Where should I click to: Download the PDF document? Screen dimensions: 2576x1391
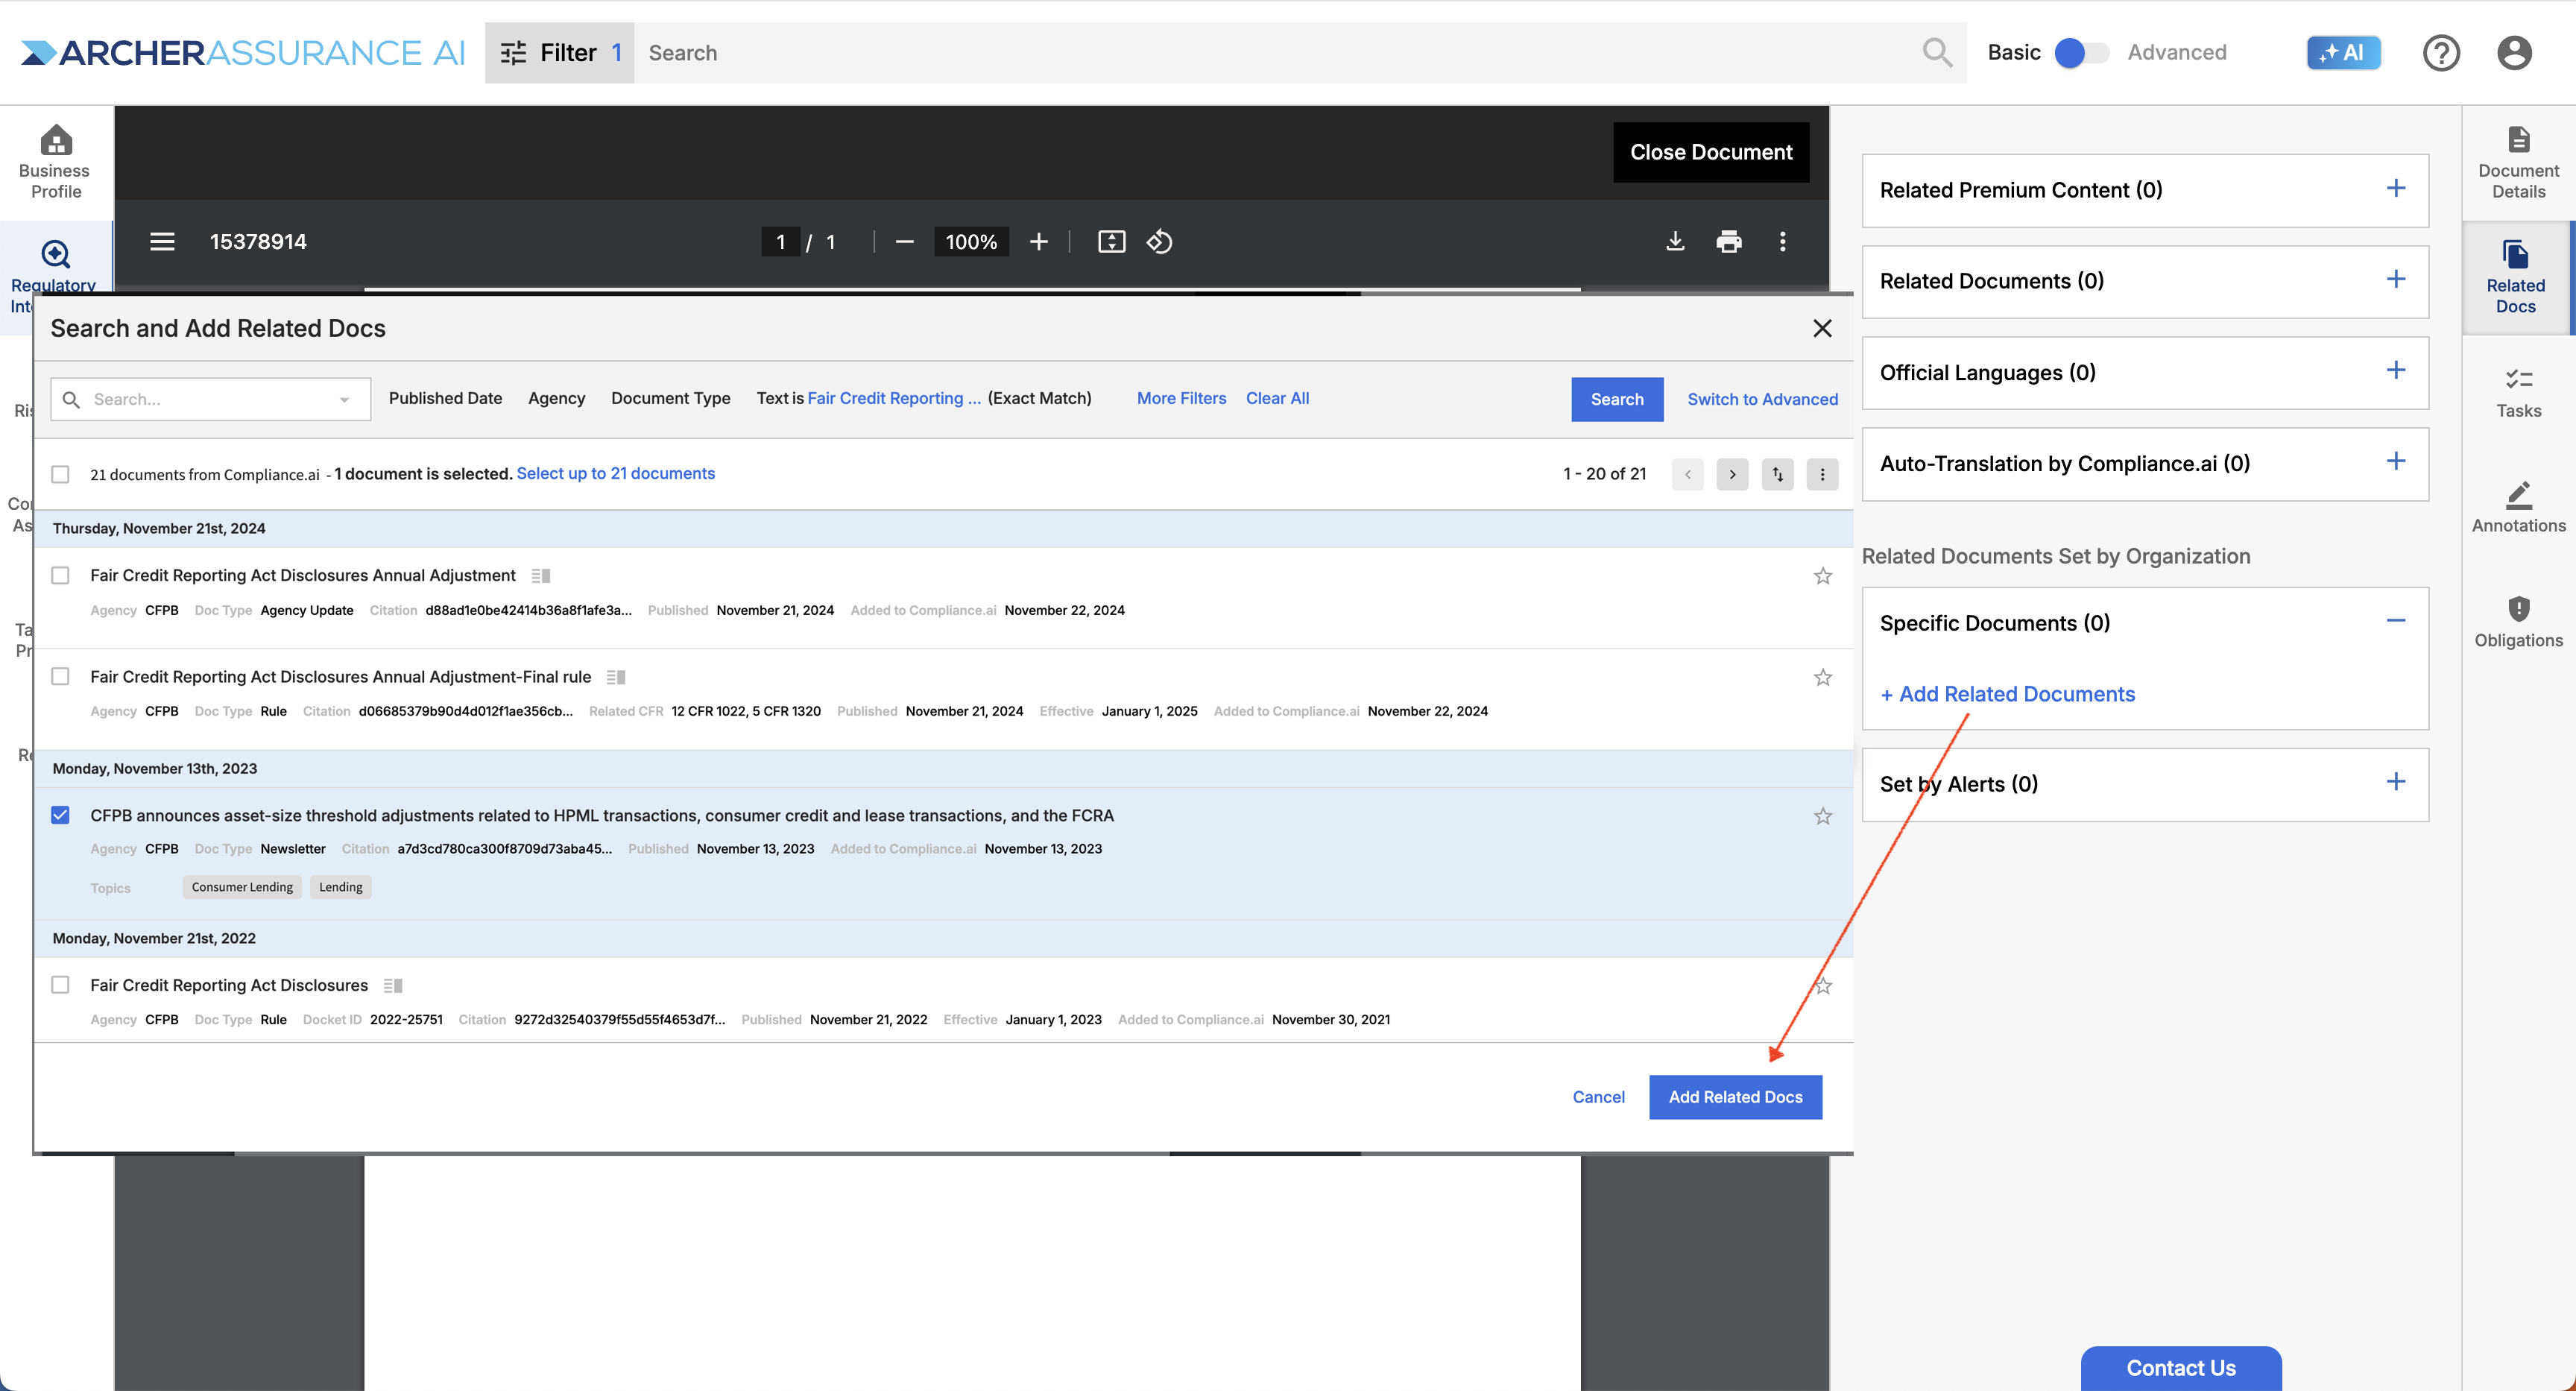tap(1675, 241)
